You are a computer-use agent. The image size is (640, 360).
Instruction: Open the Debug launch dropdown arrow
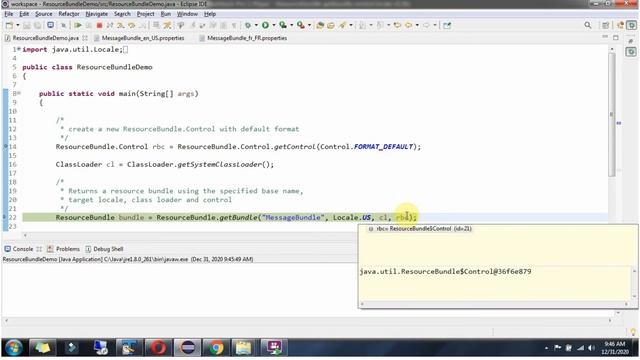coord(256,25)
